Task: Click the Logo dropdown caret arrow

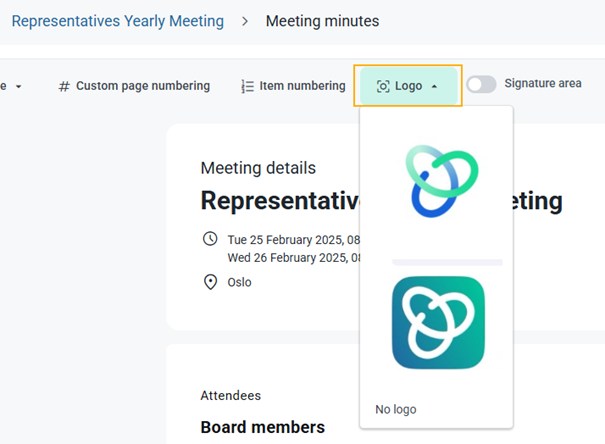Action: [x=434, y=86]
